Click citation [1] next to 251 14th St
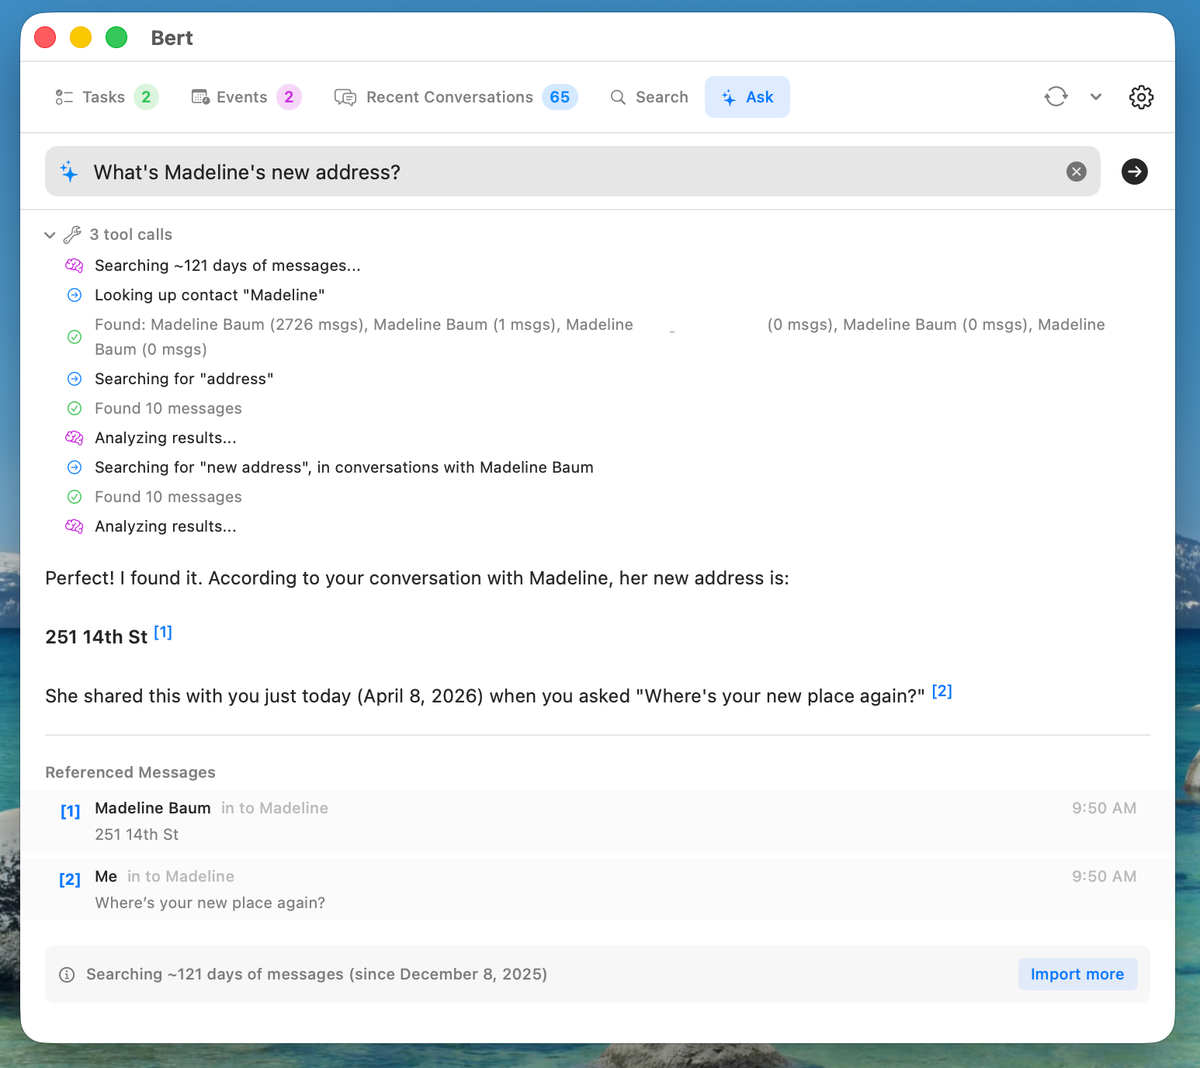The image size is (1200, 1068). coord(163,632)
